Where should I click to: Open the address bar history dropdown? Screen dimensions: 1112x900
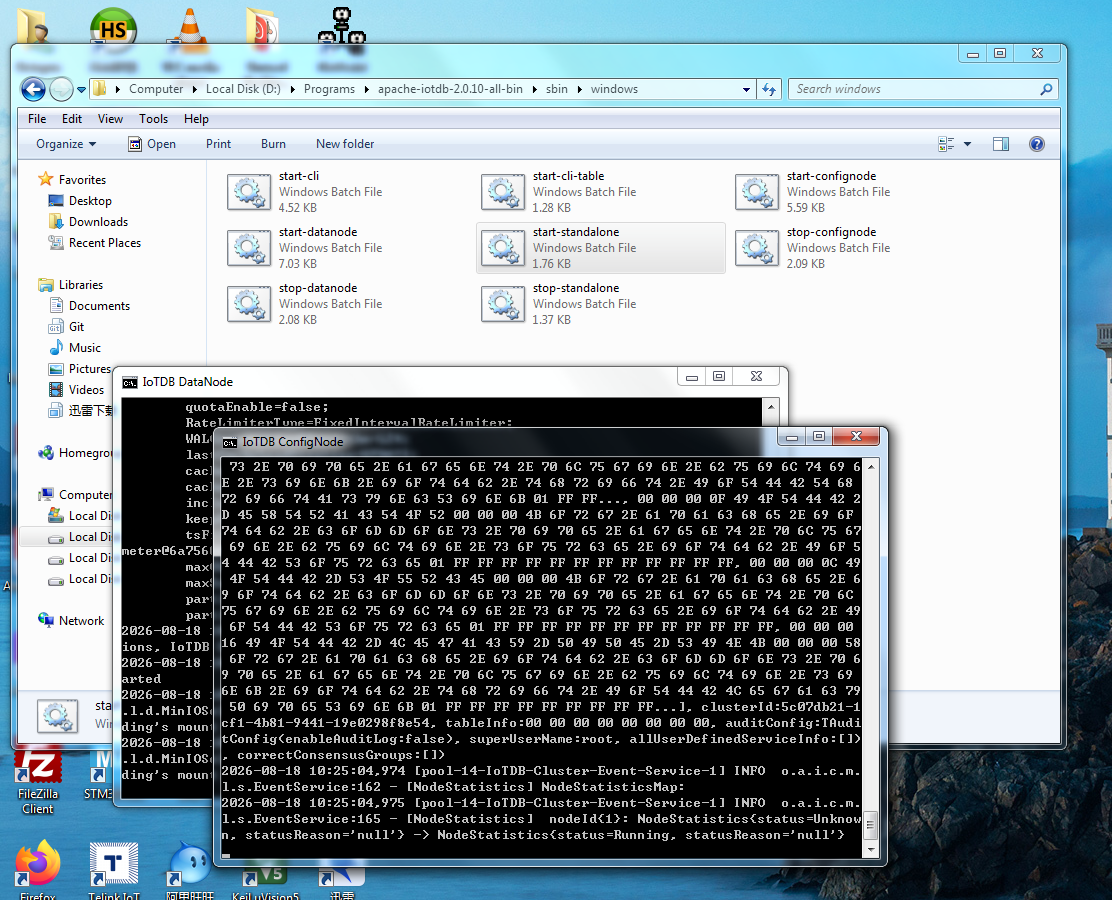coord(746,89)
